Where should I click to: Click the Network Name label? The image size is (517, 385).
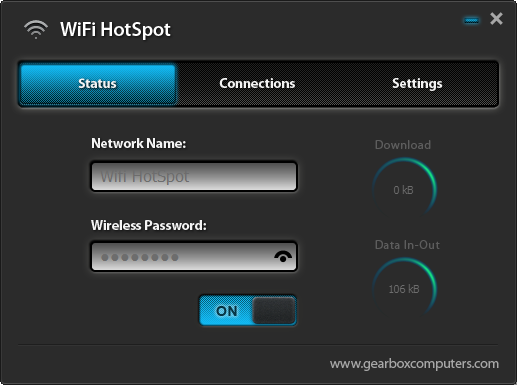click(x=139, y=143)
